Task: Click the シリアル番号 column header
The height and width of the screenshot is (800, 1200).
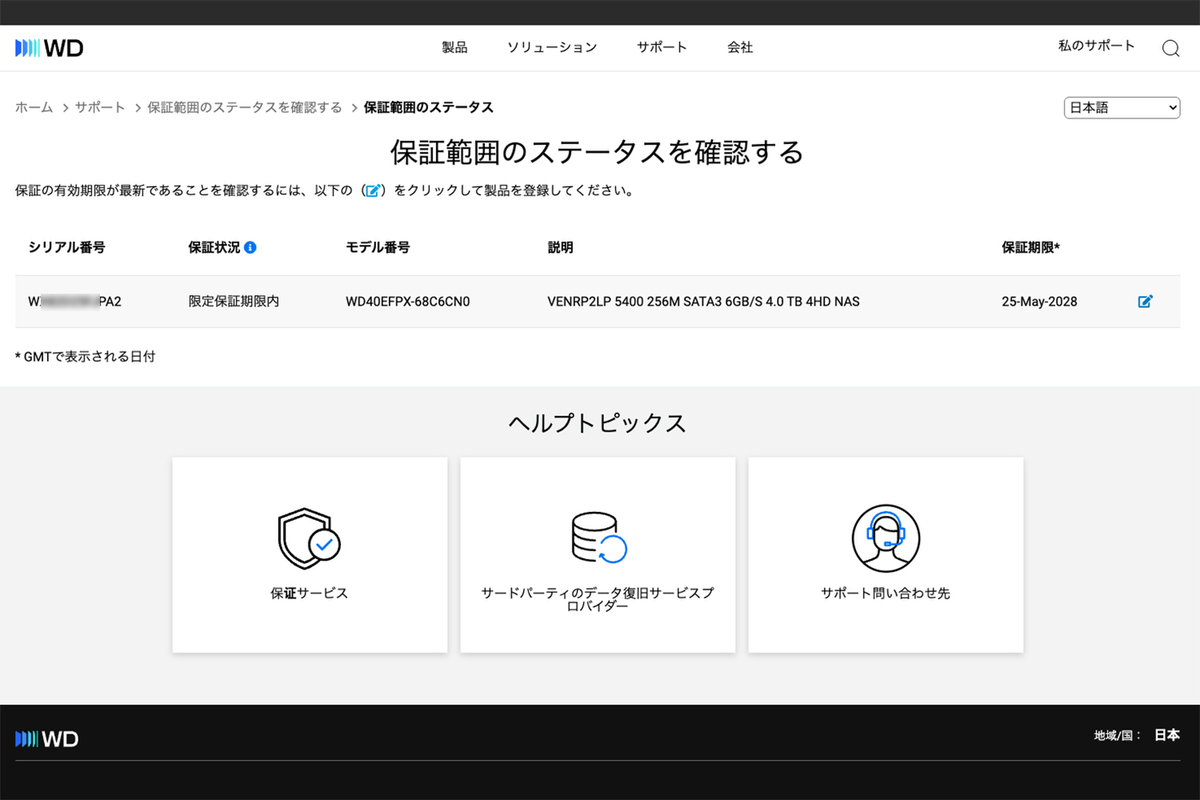Action: click(x=67, y=247)
